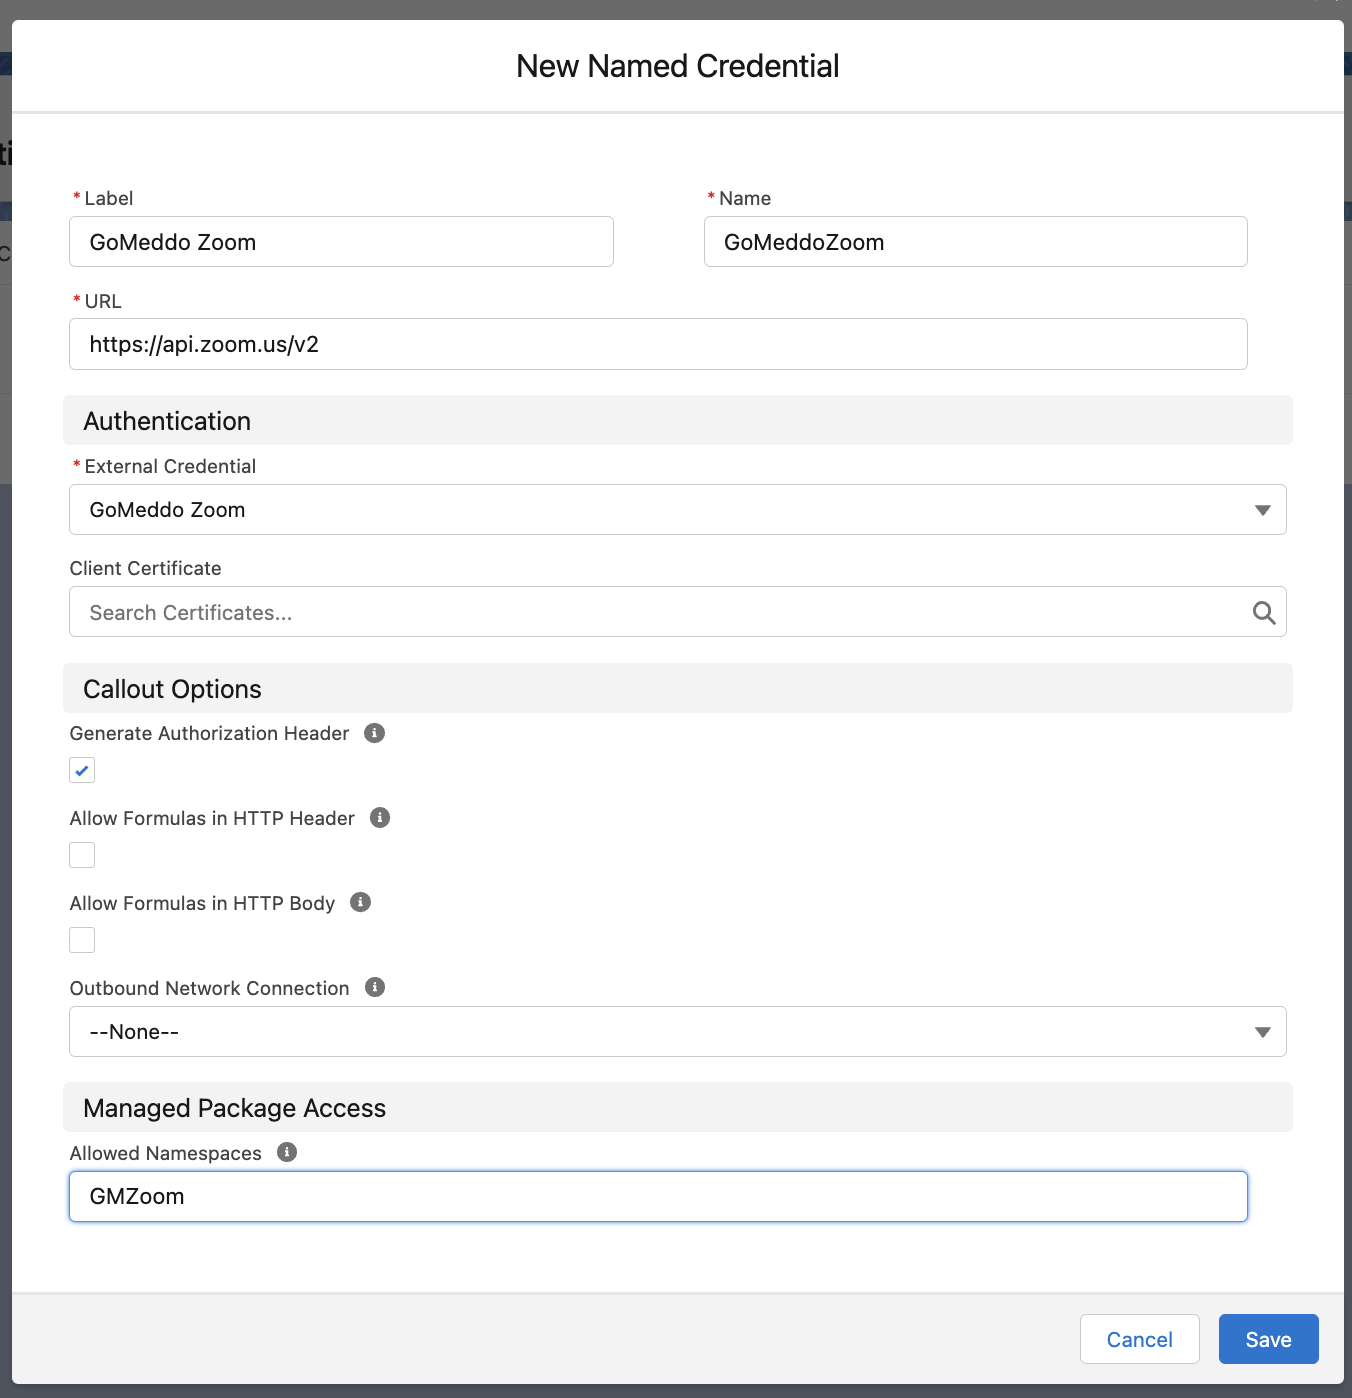Show help for Outbound Network Connection
Viewport: 1352px width, 1398px height.
click(x=375, y=987)
